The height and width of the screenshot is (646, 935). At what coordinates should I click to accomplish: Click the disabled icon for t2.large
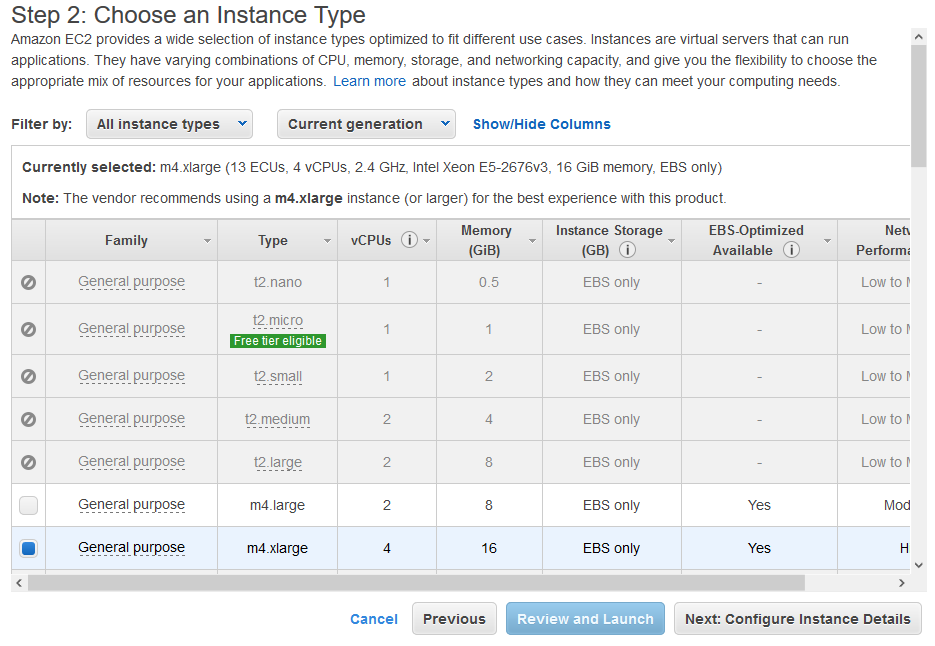[28, 462]
